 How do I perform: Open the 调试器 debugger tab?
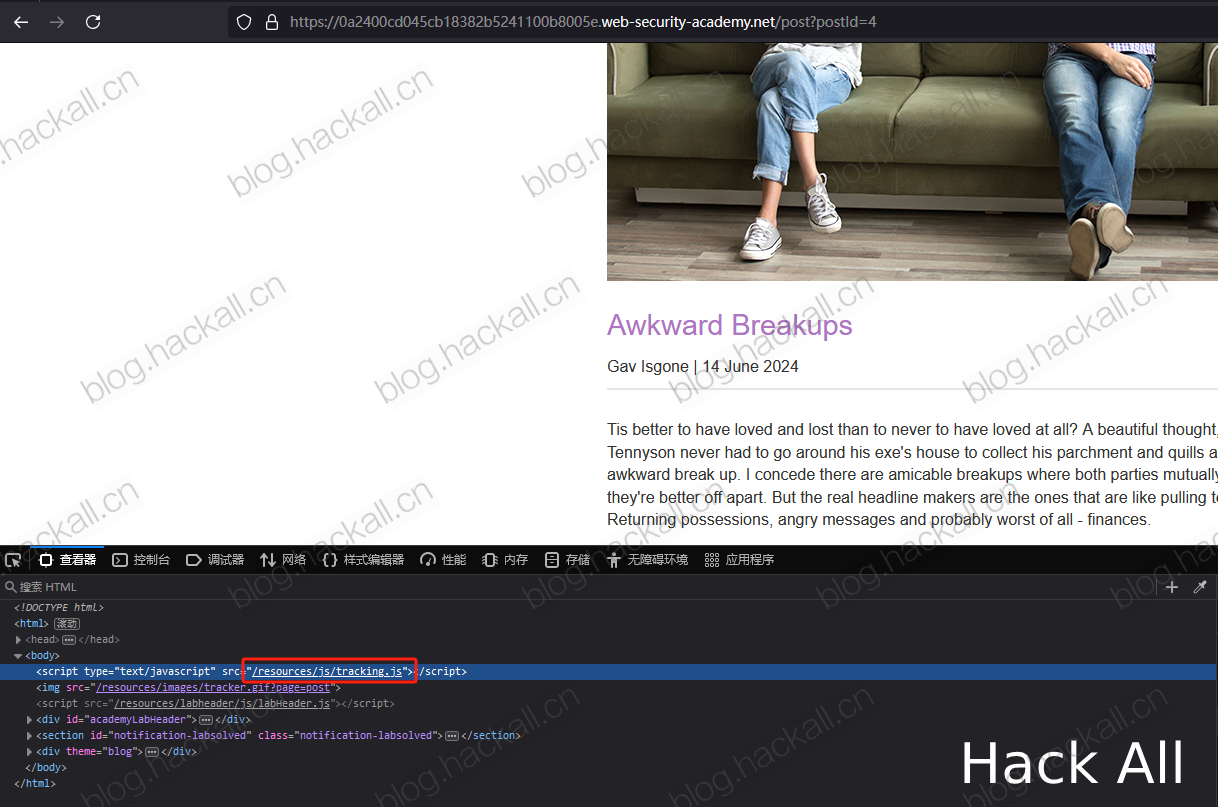pyautogui.click(x=215, y=560)
